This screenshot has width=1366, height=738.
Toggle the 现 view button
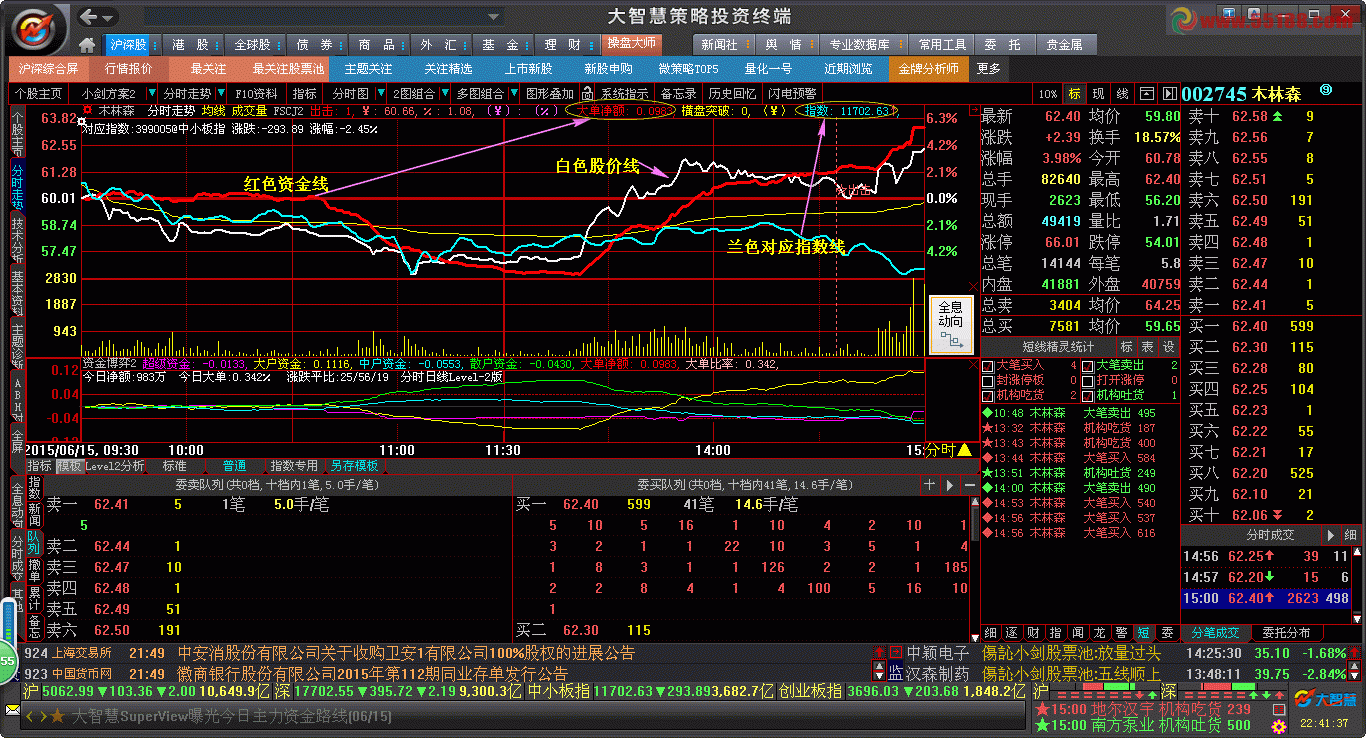[x=1098, y=93]
